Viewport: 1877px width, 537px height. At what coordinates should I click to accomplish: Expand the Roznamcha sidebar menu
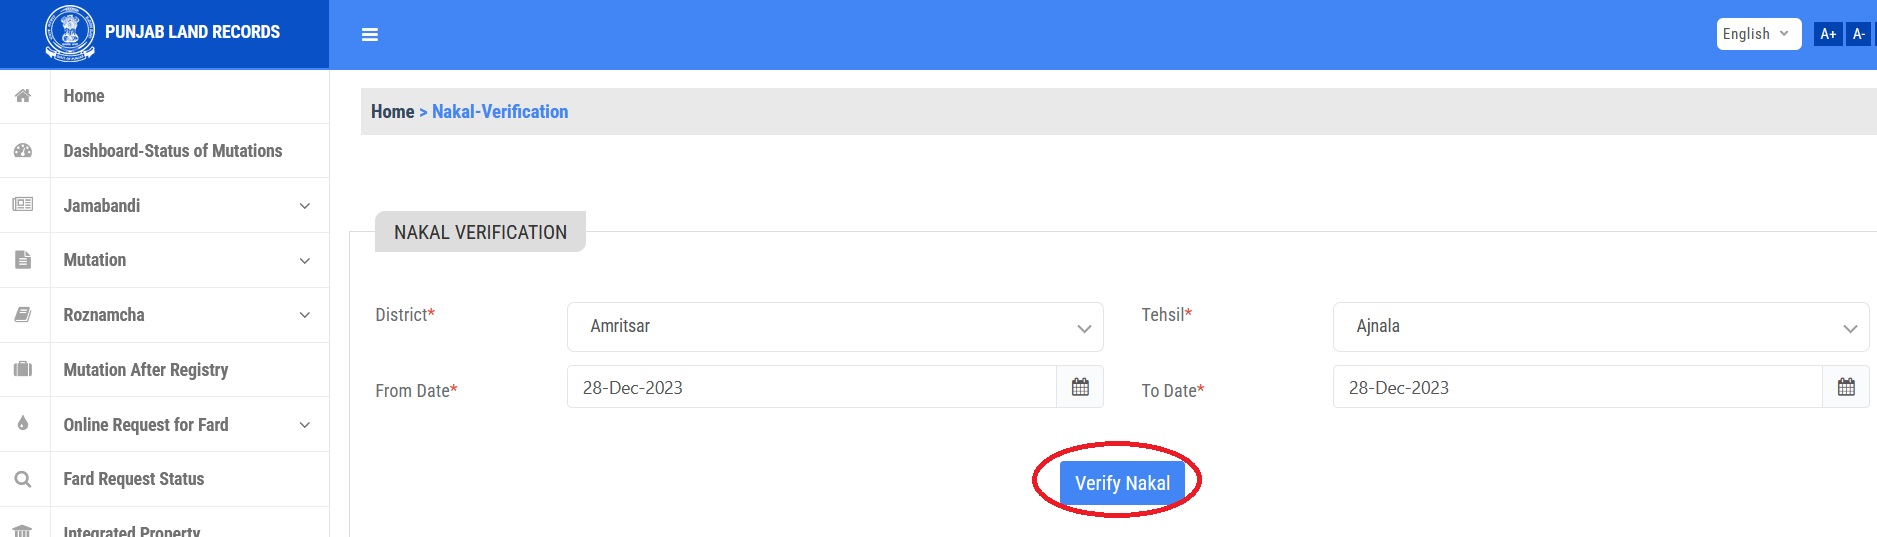coord(187,315)
